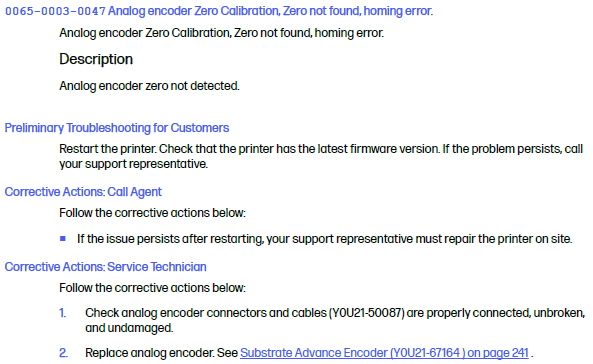
Task: Click the error code 0065-0003-0047
Action: [55, 11]
